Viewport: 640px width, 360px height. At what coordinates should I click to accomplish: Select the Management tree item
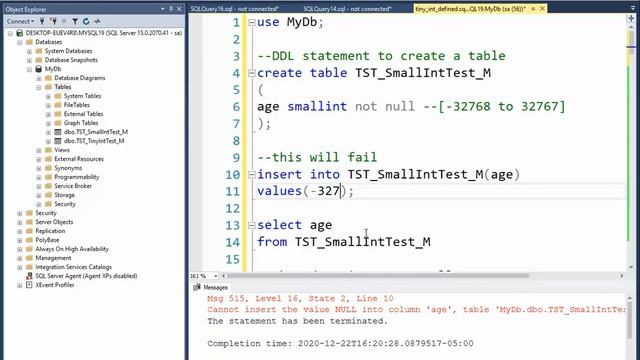coord(53,258)
